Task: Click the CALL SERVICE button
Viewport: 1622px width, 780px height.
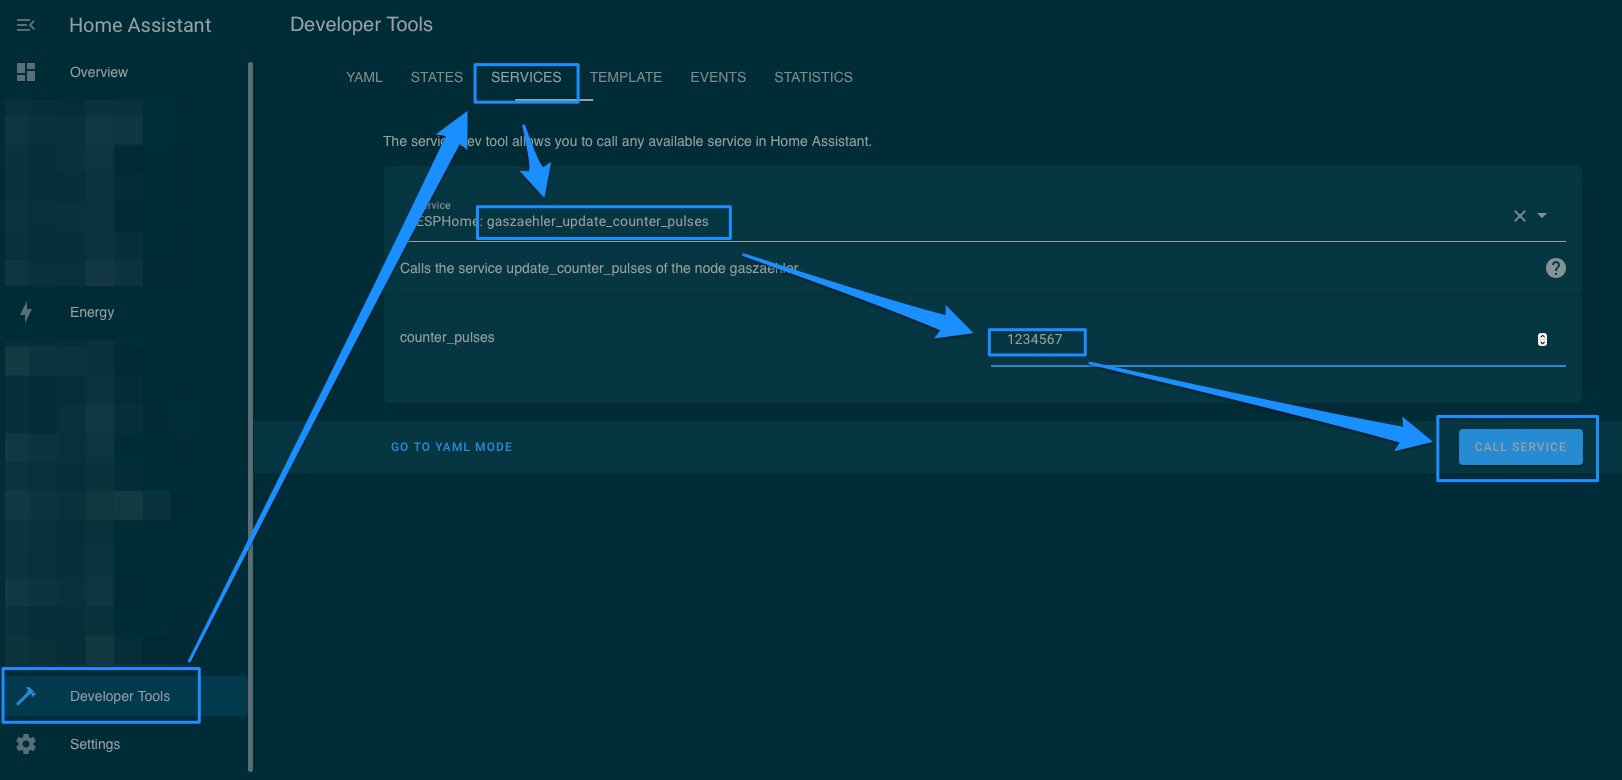Action: point(1520,447)
